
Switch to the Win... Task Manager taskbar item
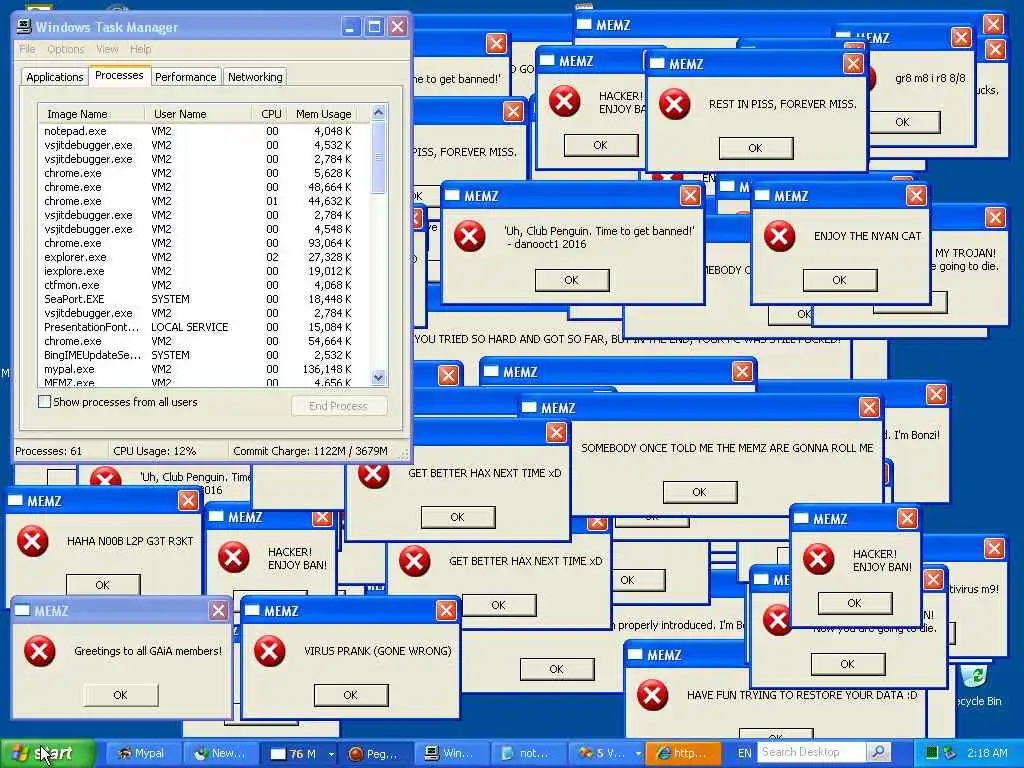click(451, 754)
